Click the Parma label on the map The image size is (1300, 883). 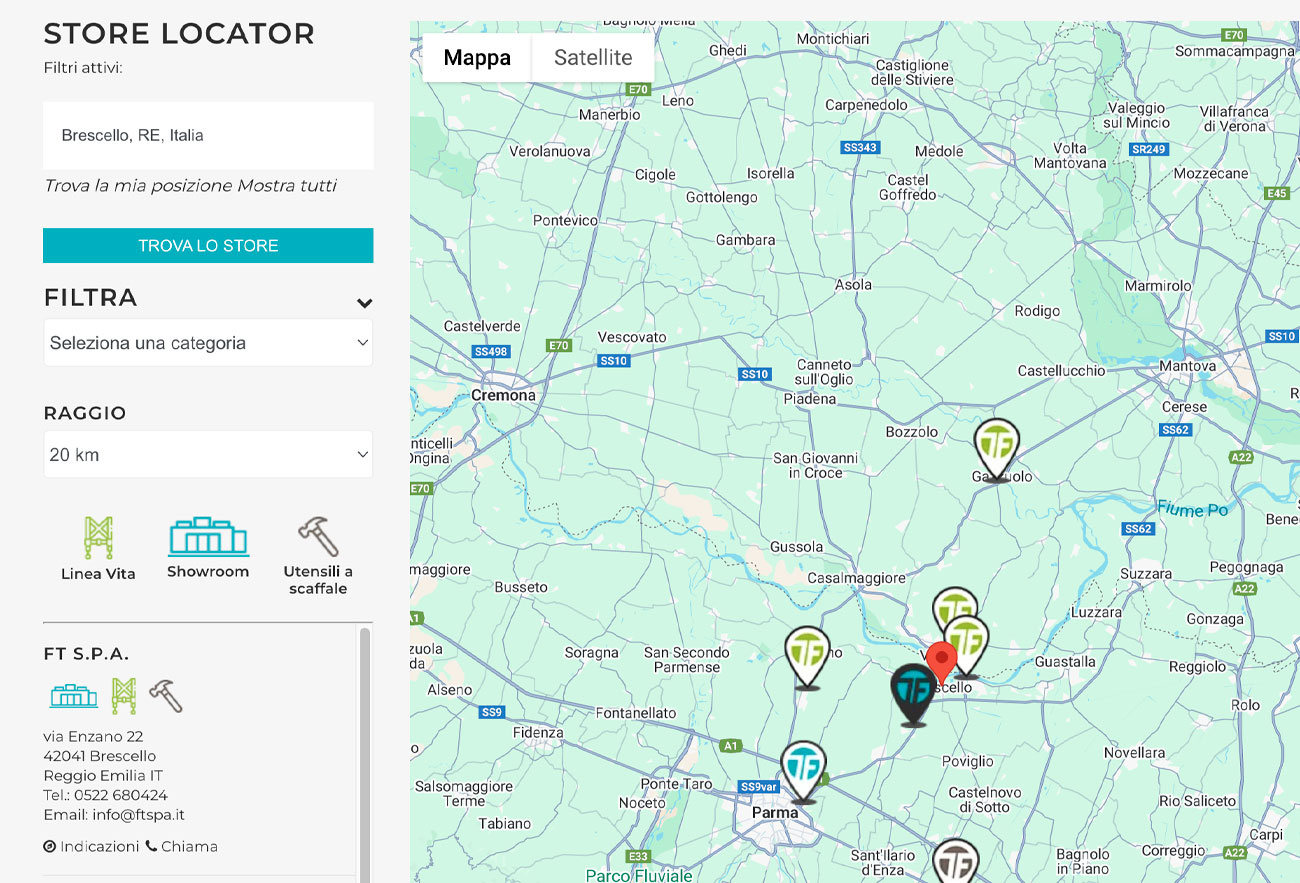[x=775, y=812]
